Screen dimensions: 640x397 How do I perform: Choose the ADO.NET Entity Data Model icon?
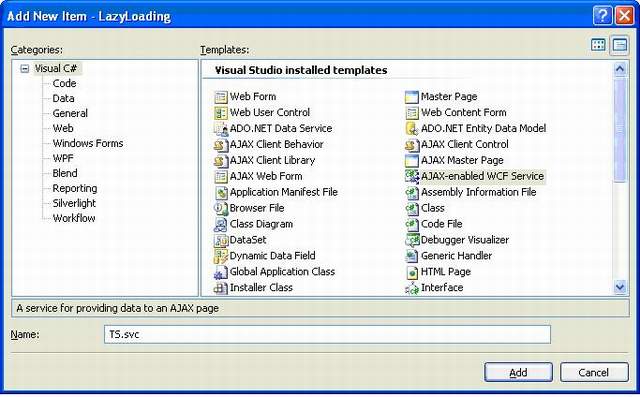click(412, 129)
